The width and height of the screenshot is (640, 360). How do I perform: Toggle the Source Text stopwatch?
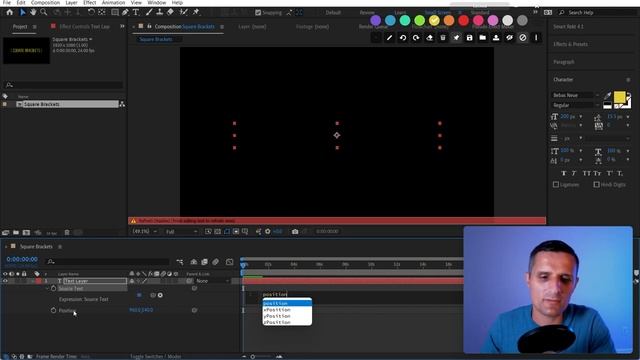tap(53, 288)
